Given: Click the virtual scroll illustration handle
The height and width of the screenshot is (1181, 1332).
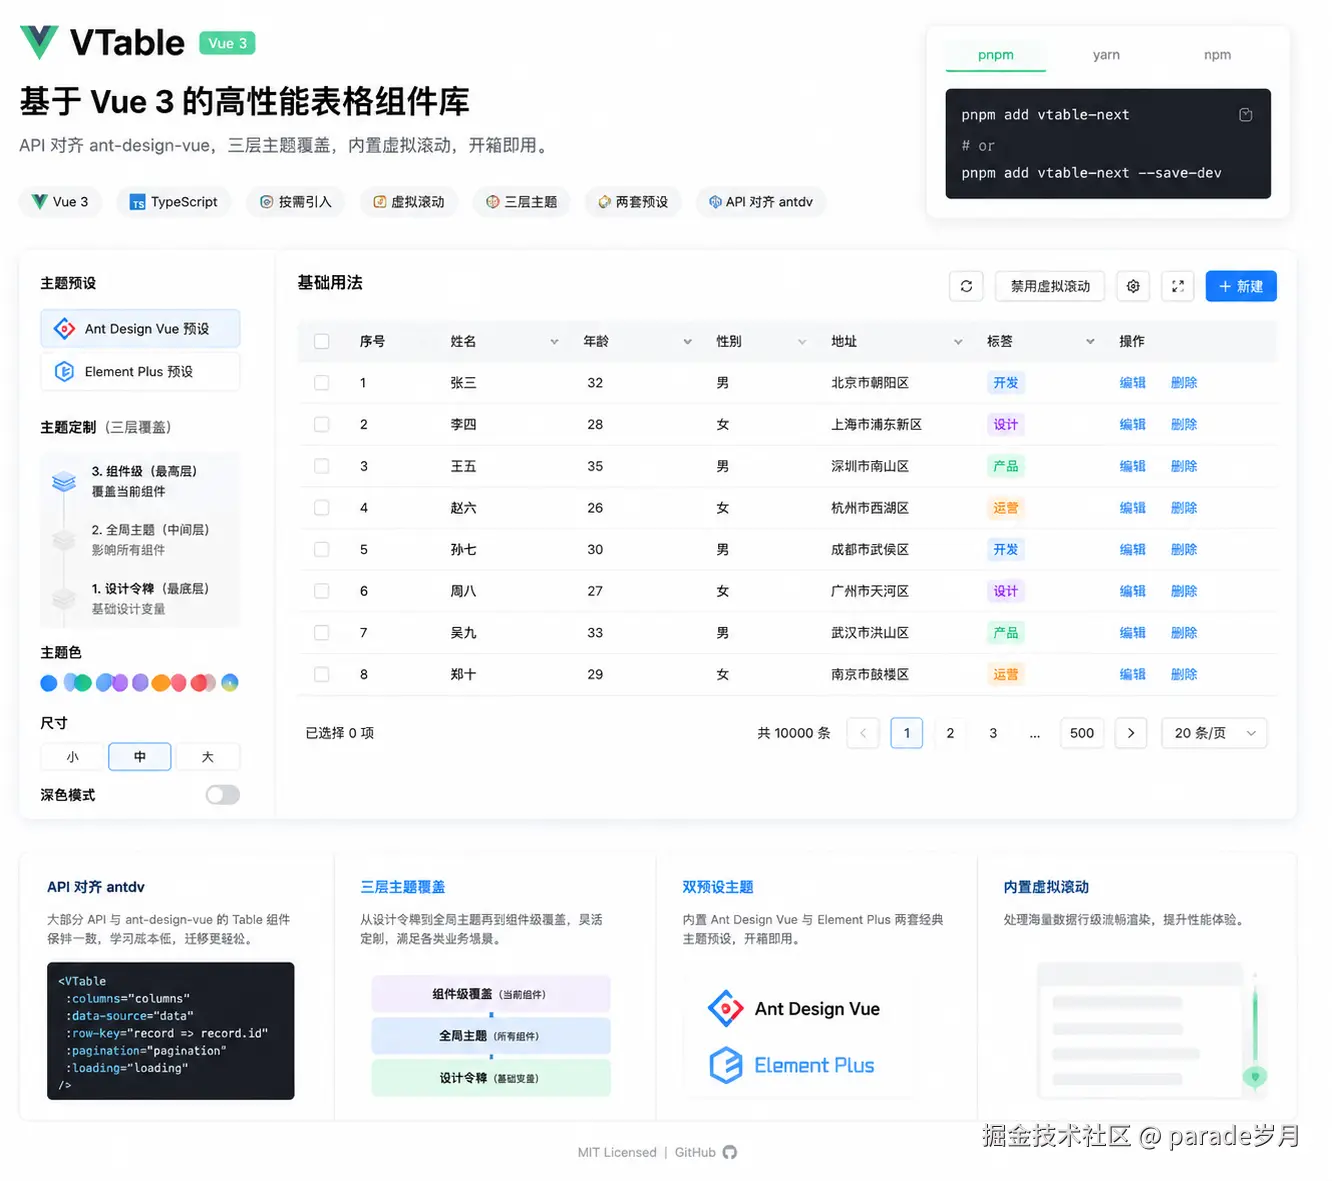Looking at the screenshot, I should 1254,1076.
